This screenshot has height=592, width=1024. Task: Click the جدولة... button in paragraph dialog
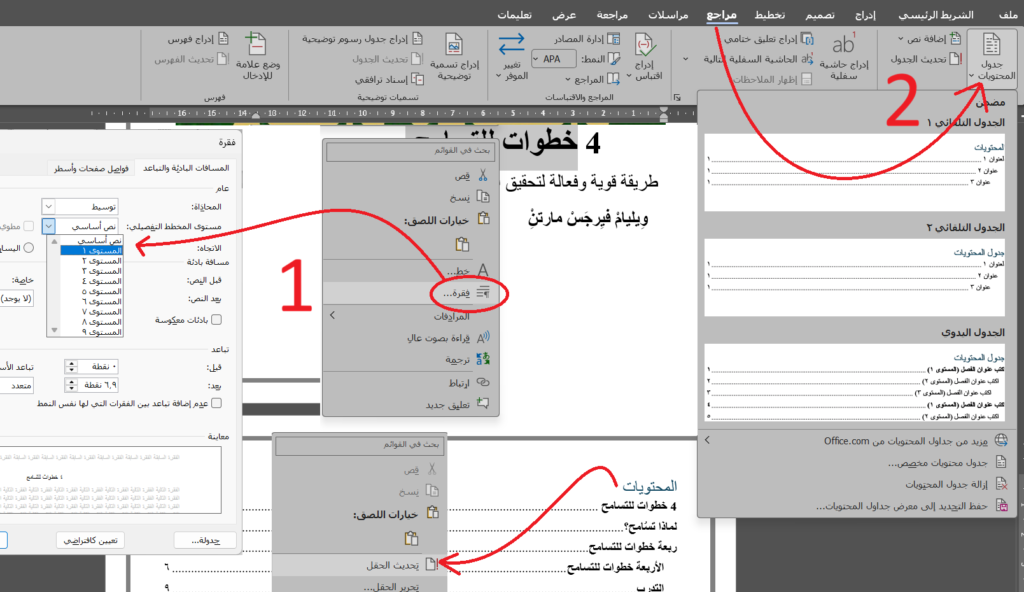coord(204,540)
